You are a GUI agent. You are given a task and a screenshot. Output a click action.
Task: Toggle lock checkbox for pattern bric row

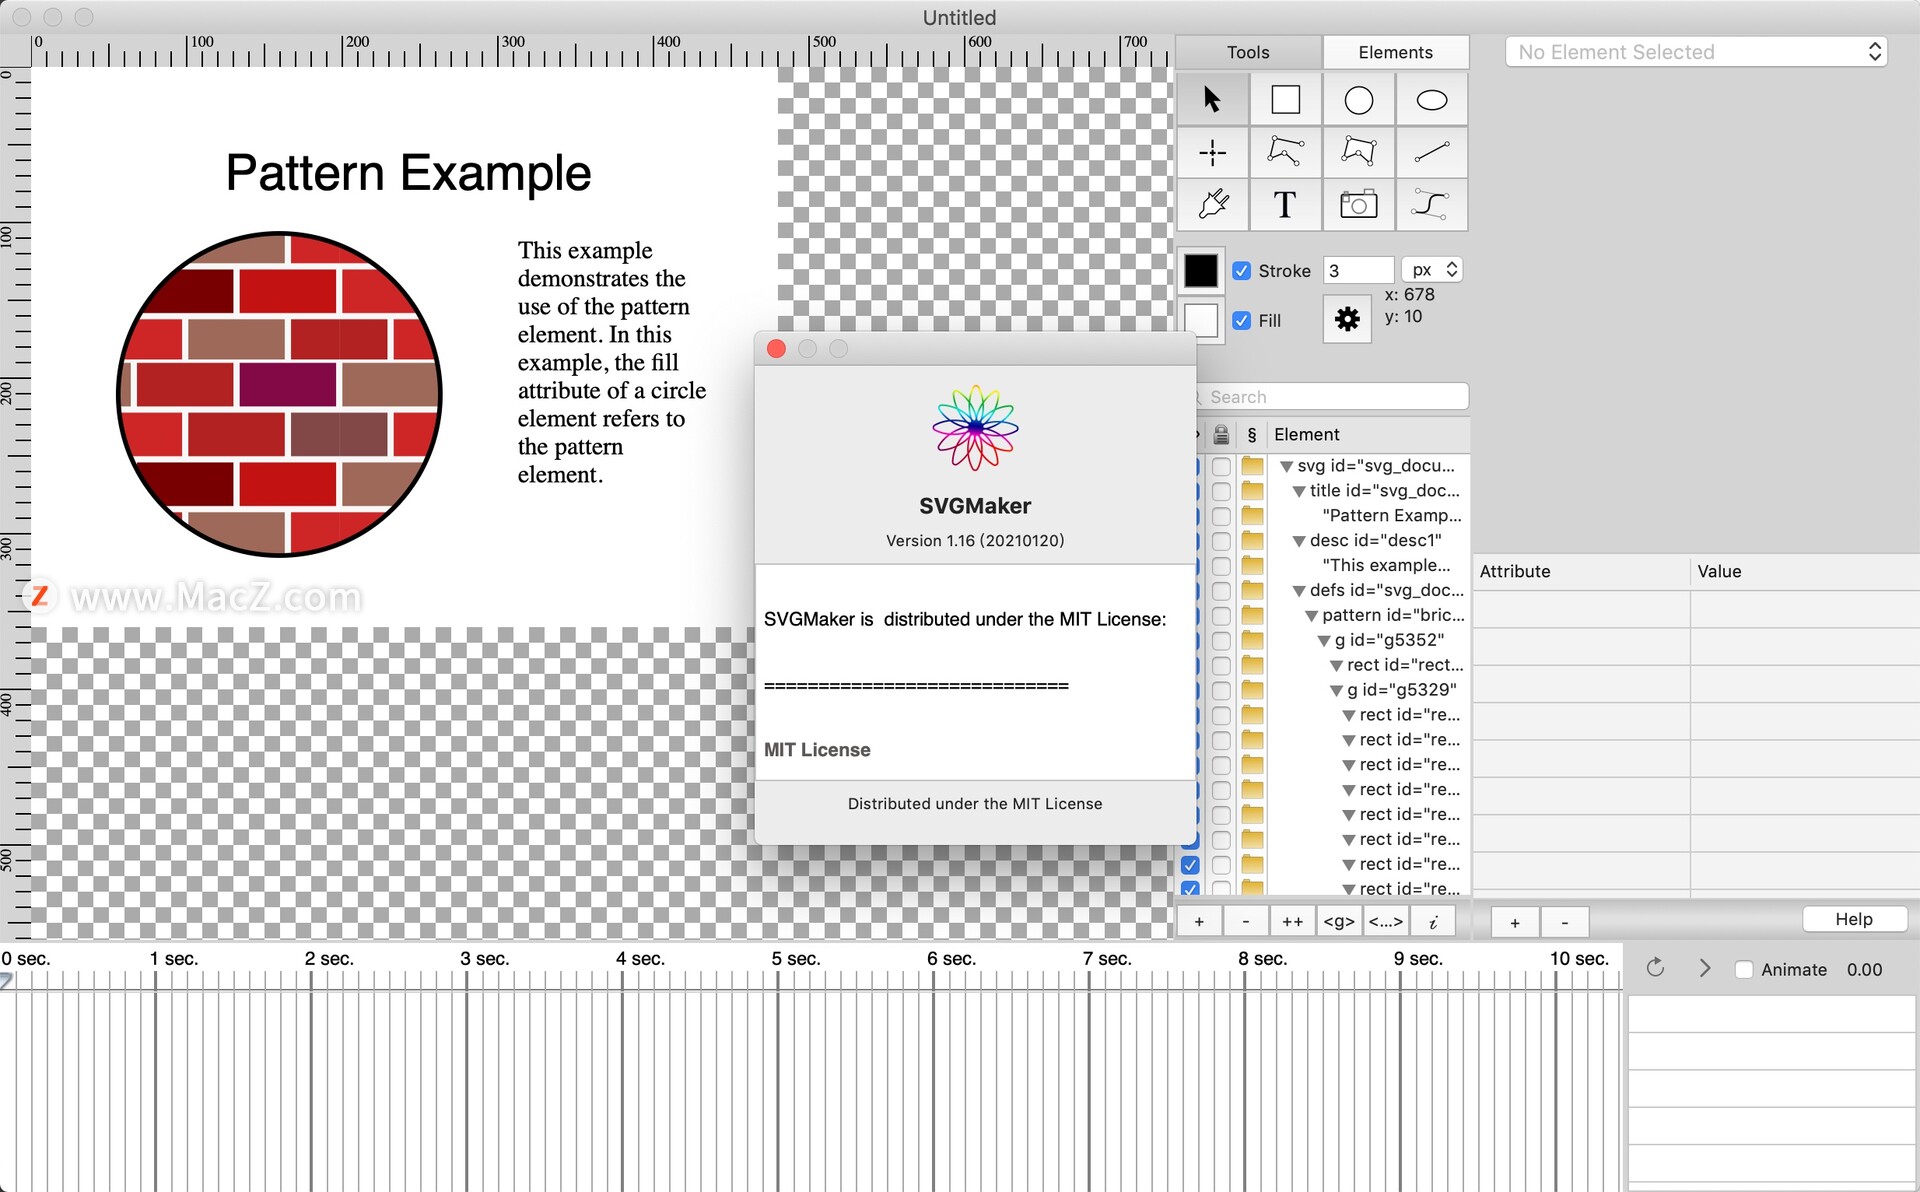[1221, 615]
